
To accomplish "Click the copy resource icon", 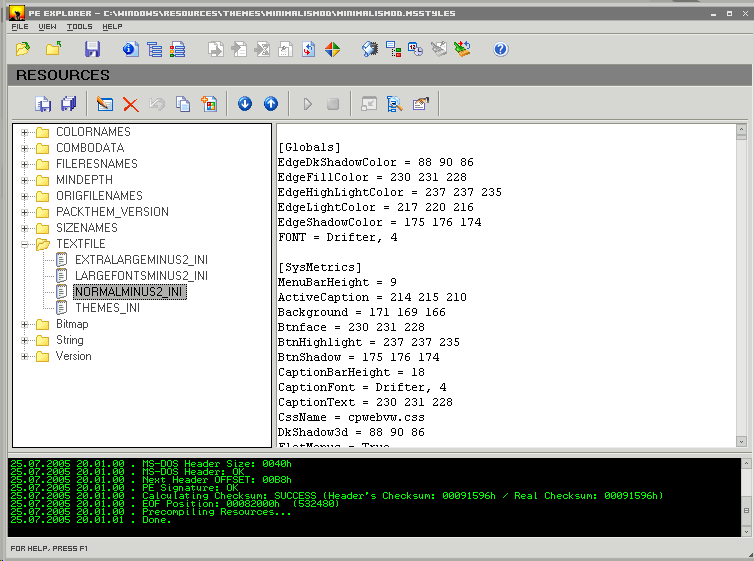I will point(183,104).
